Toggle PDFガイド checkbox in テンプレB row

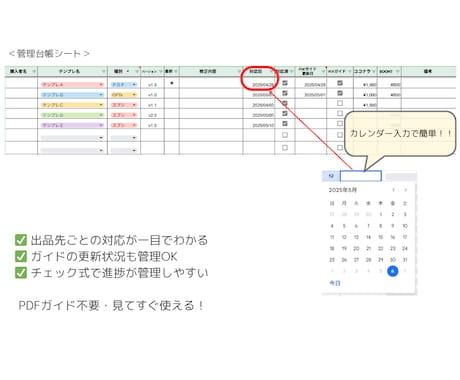[x=340, y=93]
